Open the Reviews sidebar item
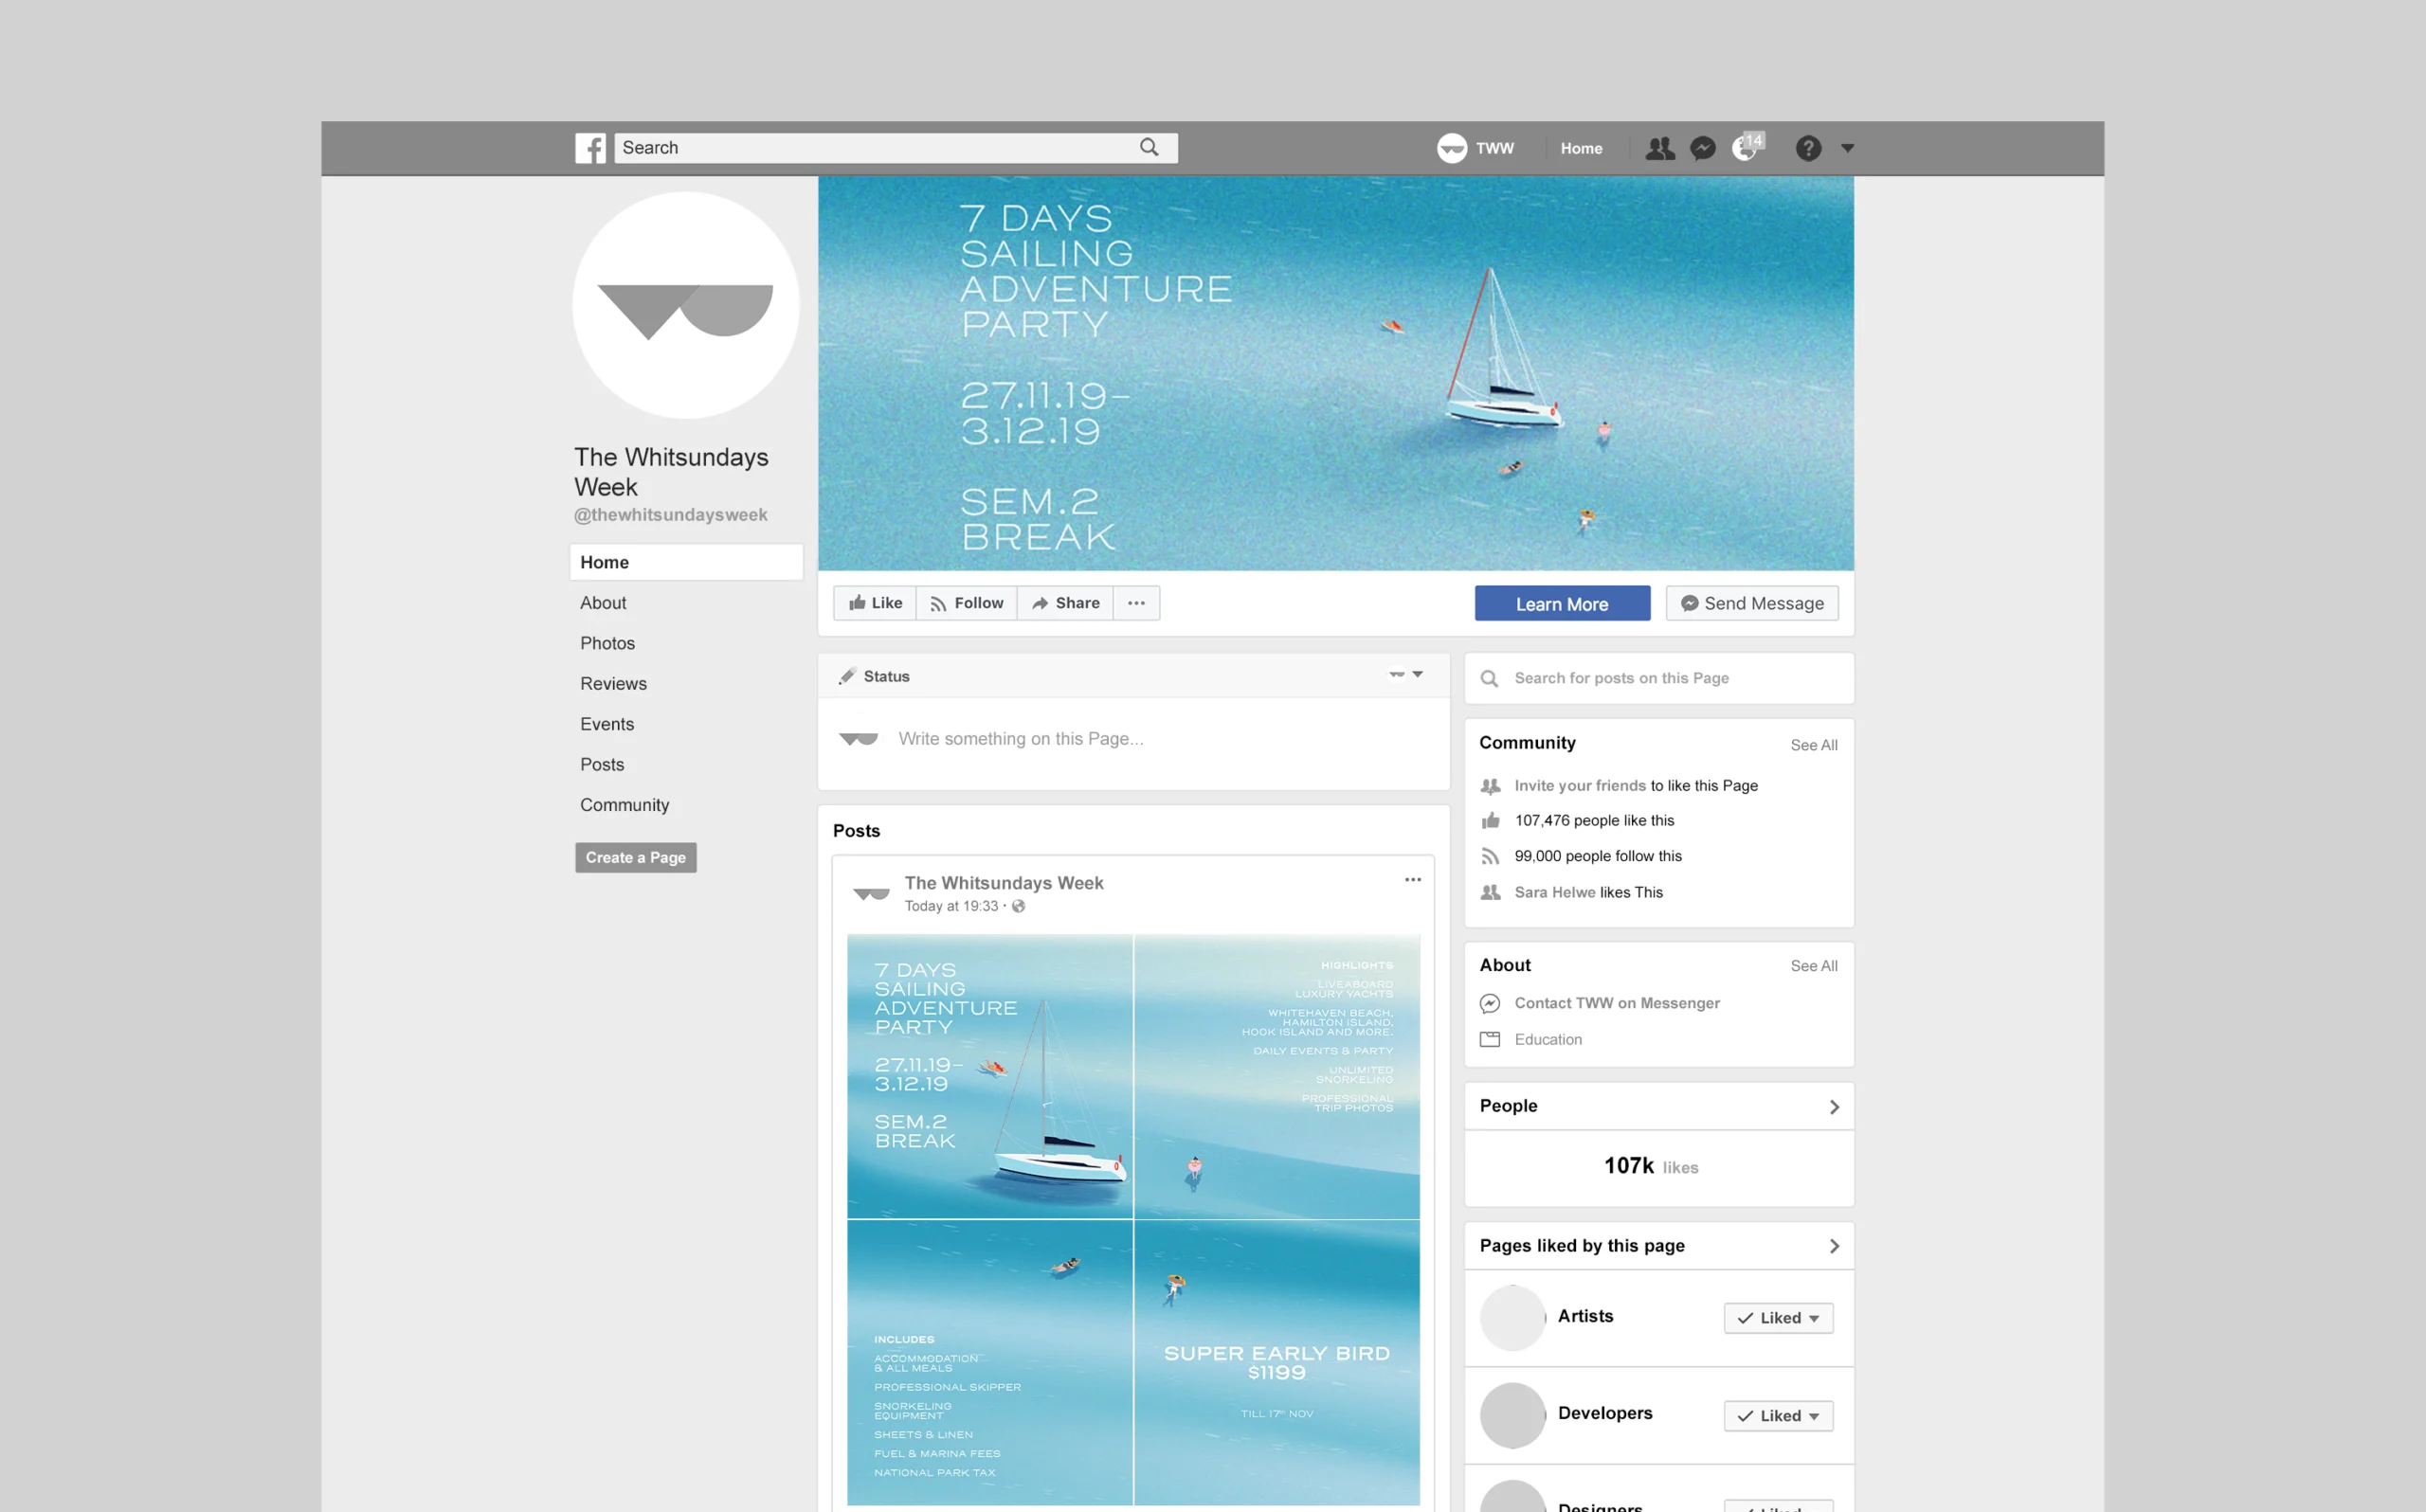The width and height of the screenshot is (2426, 1512). tap(613, 684)
